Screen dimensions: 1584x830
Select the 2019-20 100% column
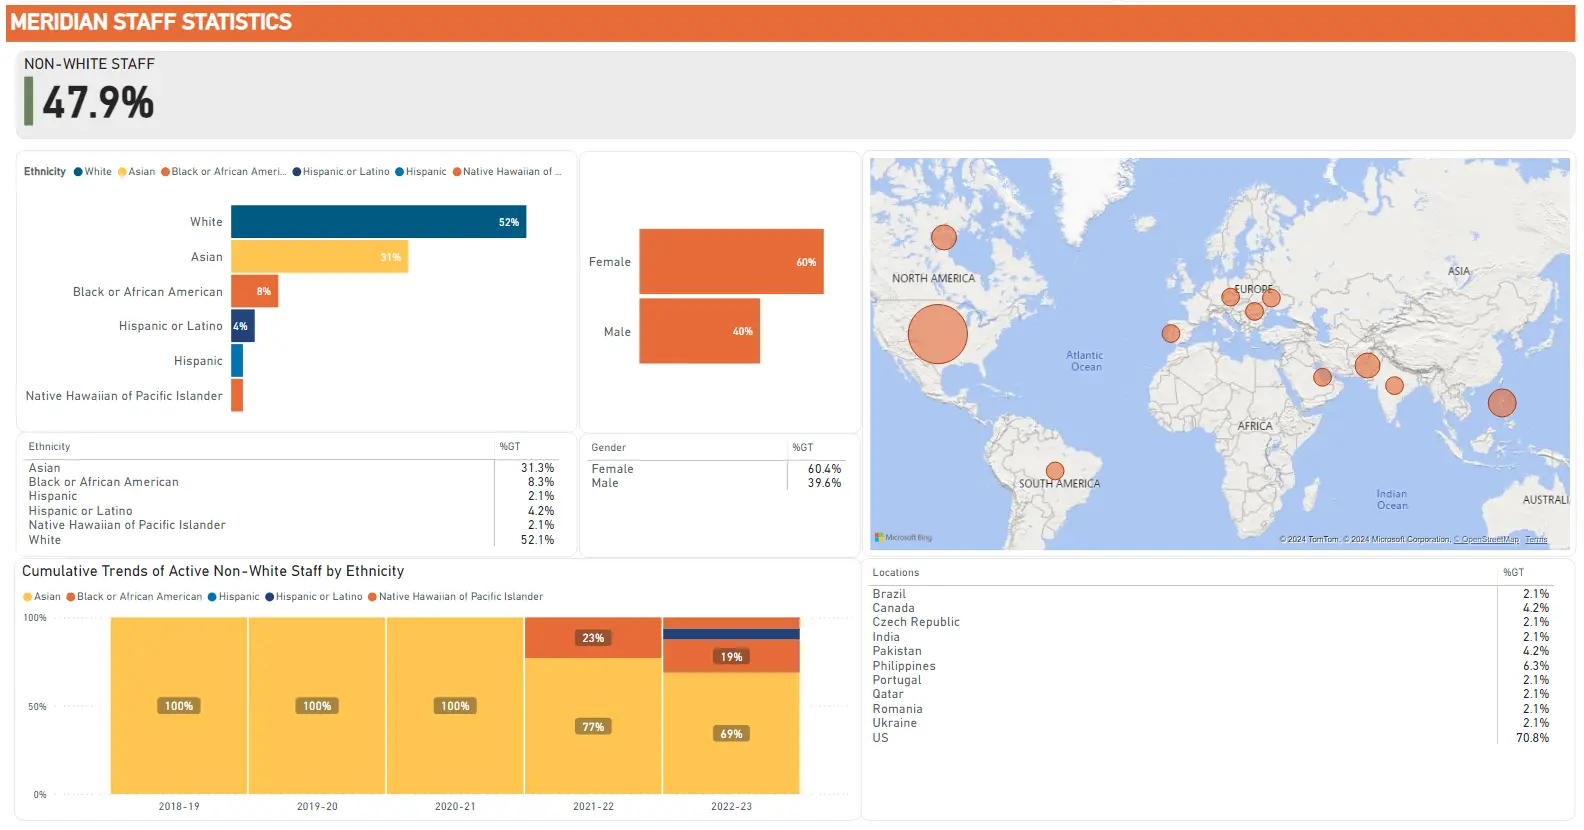tap(317, 706)
